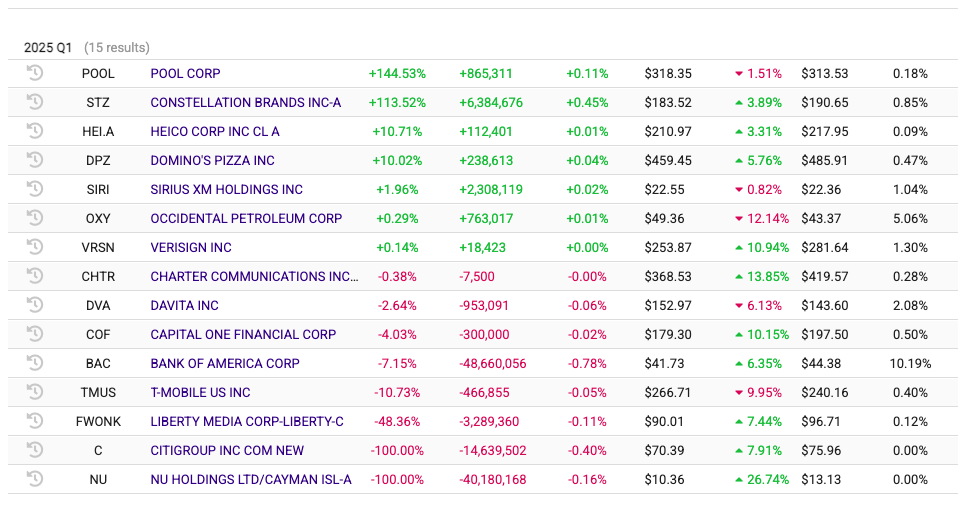Image resolution: width=966 pixels, height=509 pixels.
Task: Open history icon beside FWONK ticker
Action: tap(35, 421)
